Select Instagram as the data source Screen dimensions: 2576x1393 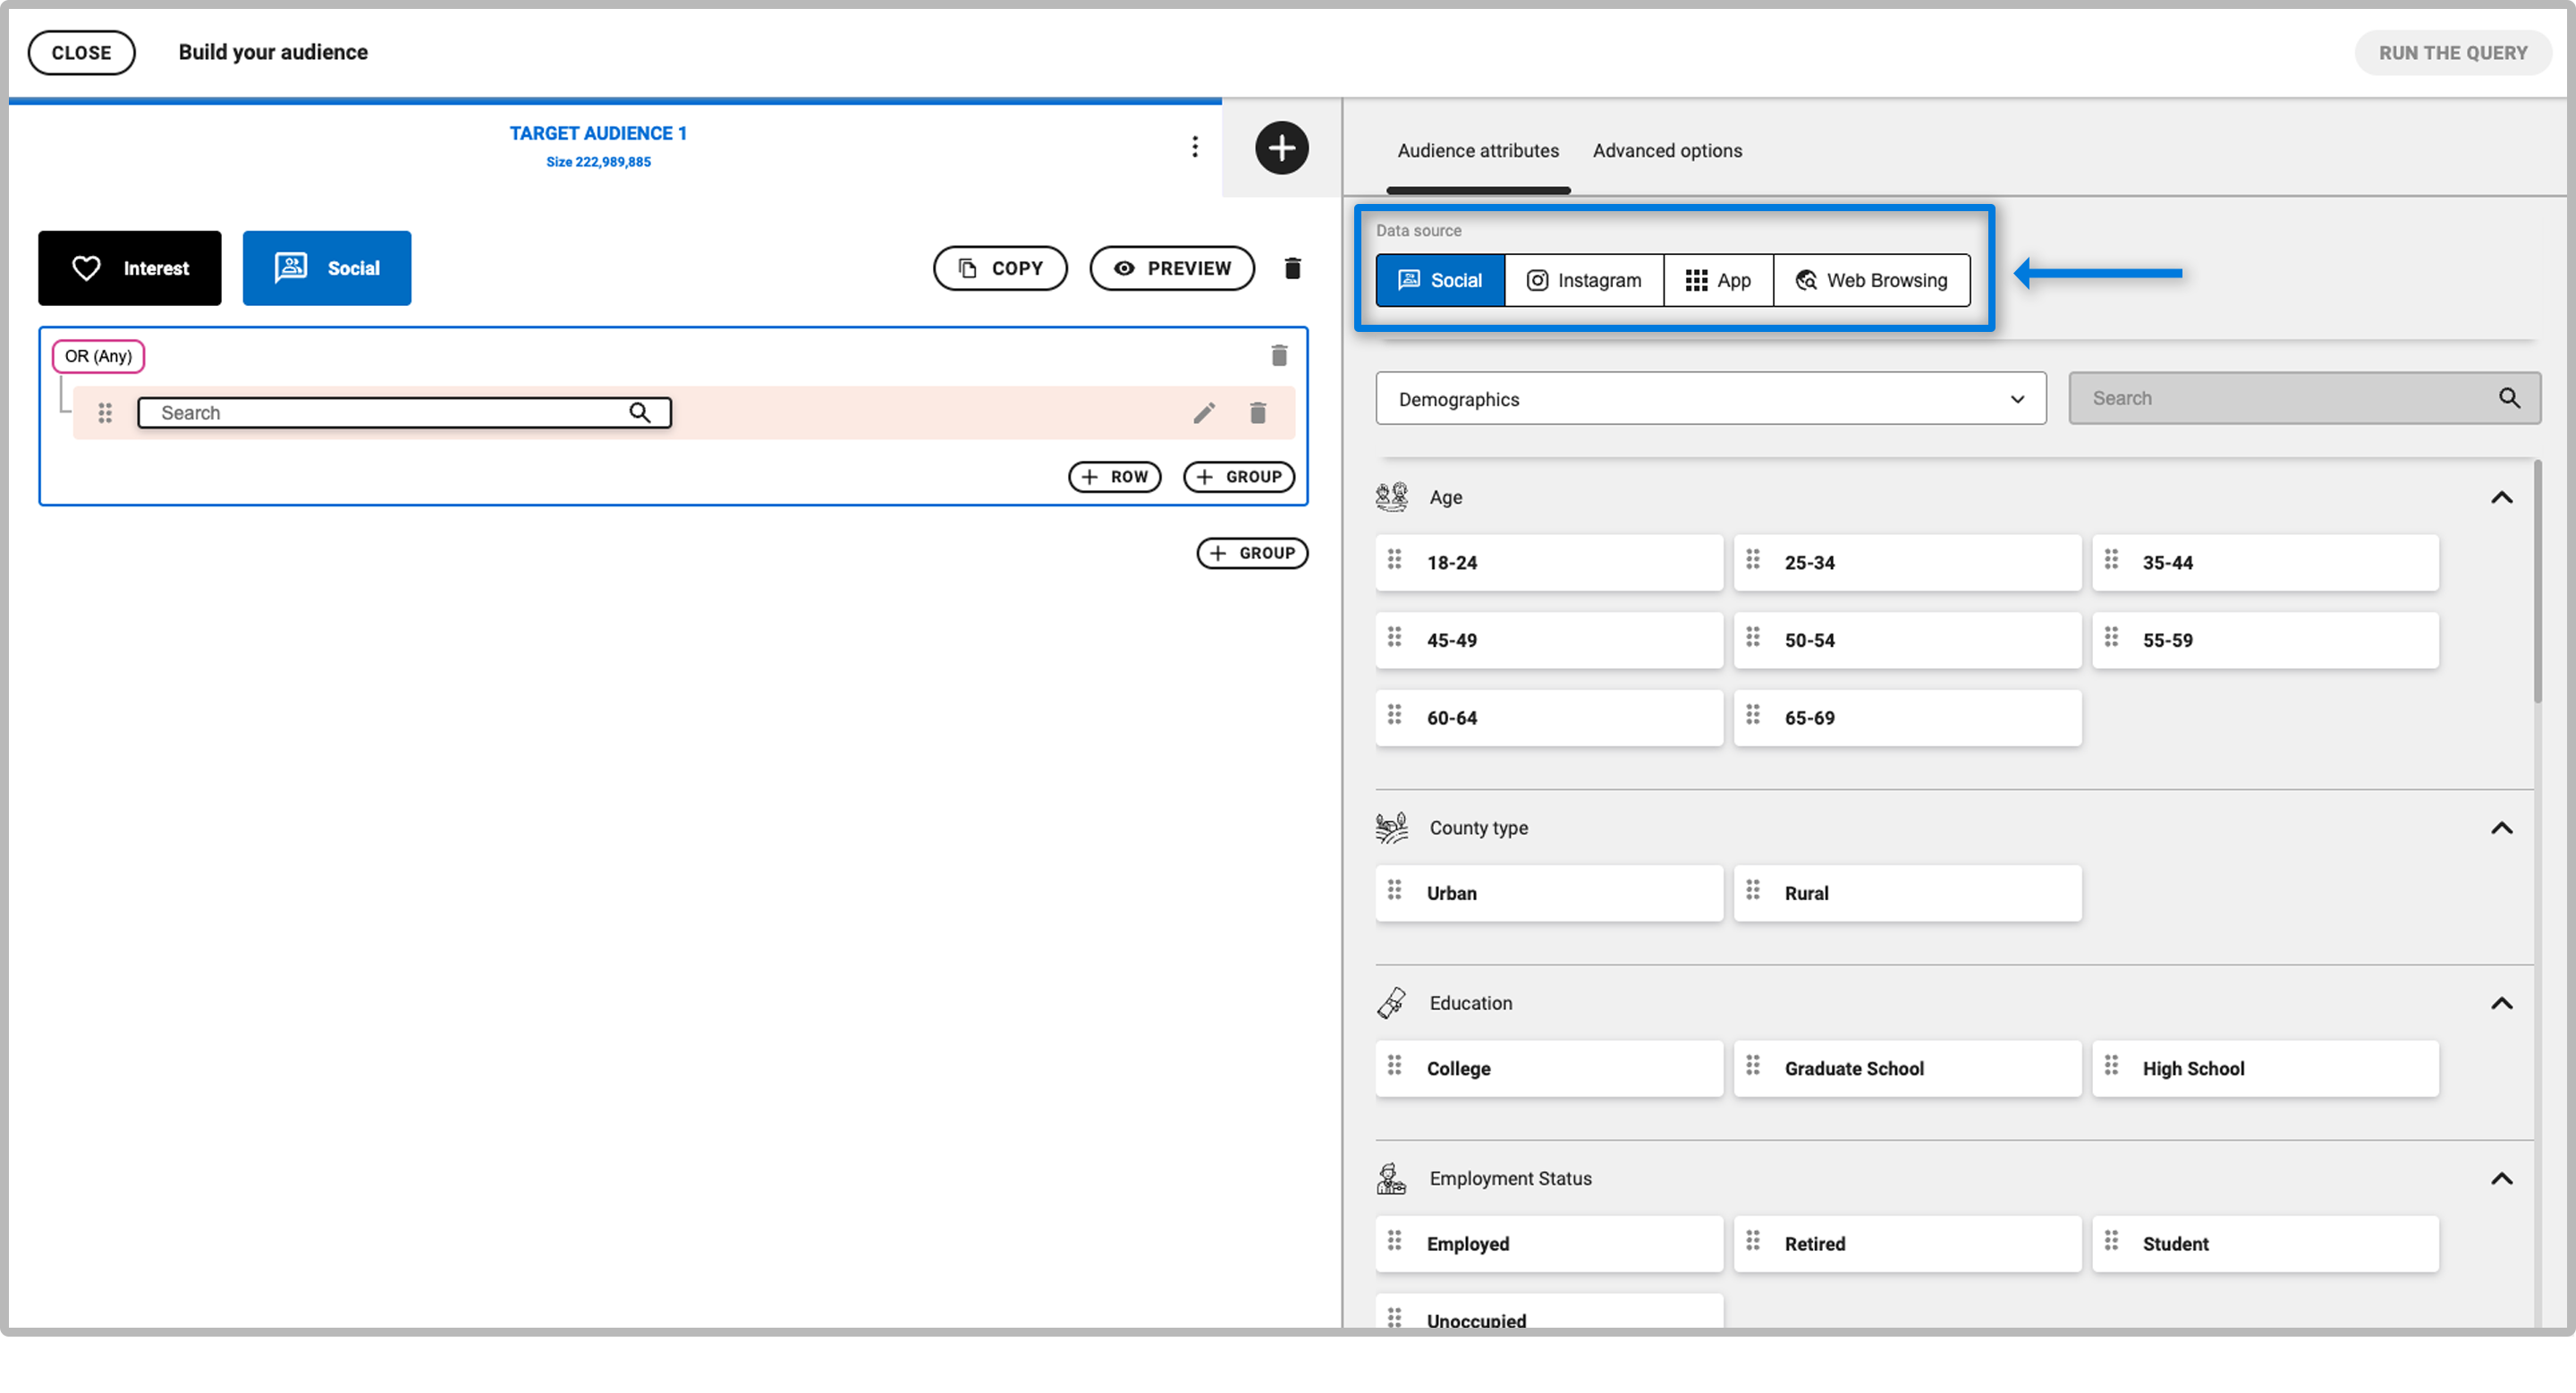(x=1583, y=280)
